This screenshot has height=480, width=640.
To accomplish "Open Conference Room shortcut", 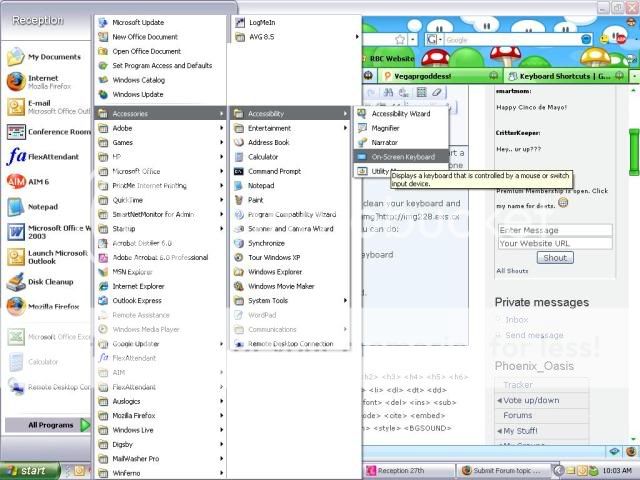I will 47,132.
